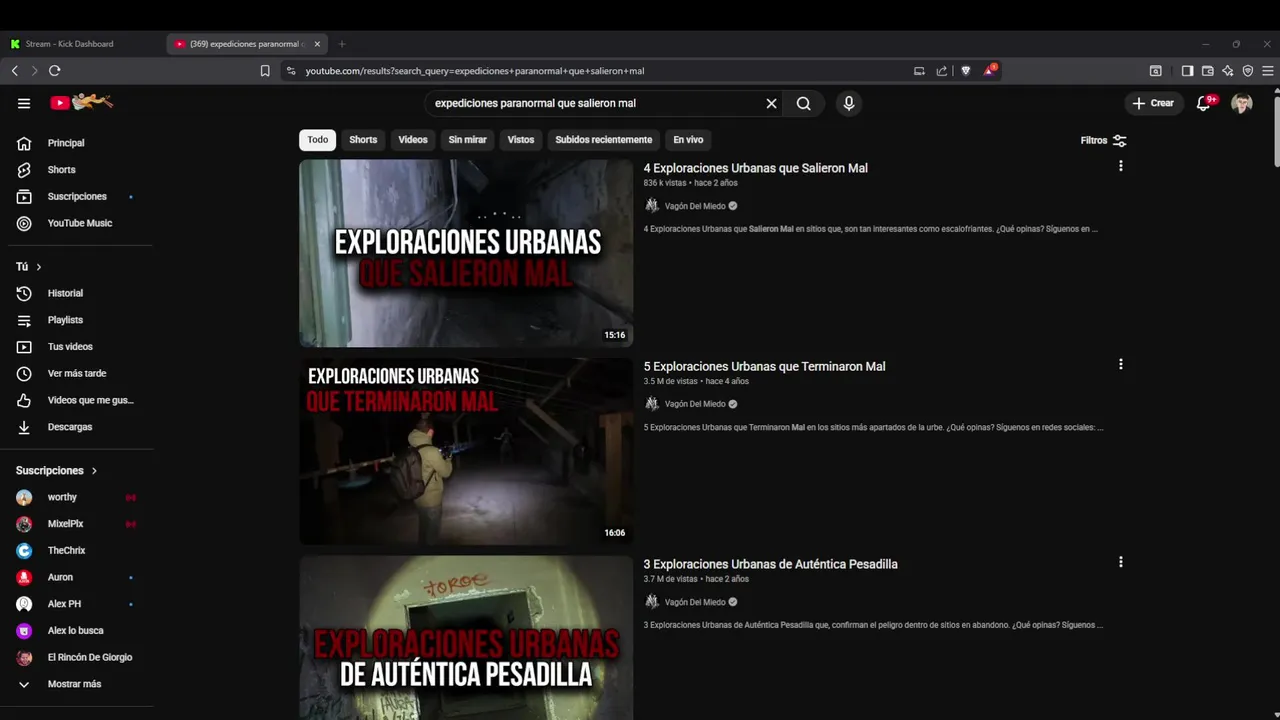The height and width of the screenshot is (720, 1280).
Task: Click the share page icon in address bar
Action: pos(941,71)
